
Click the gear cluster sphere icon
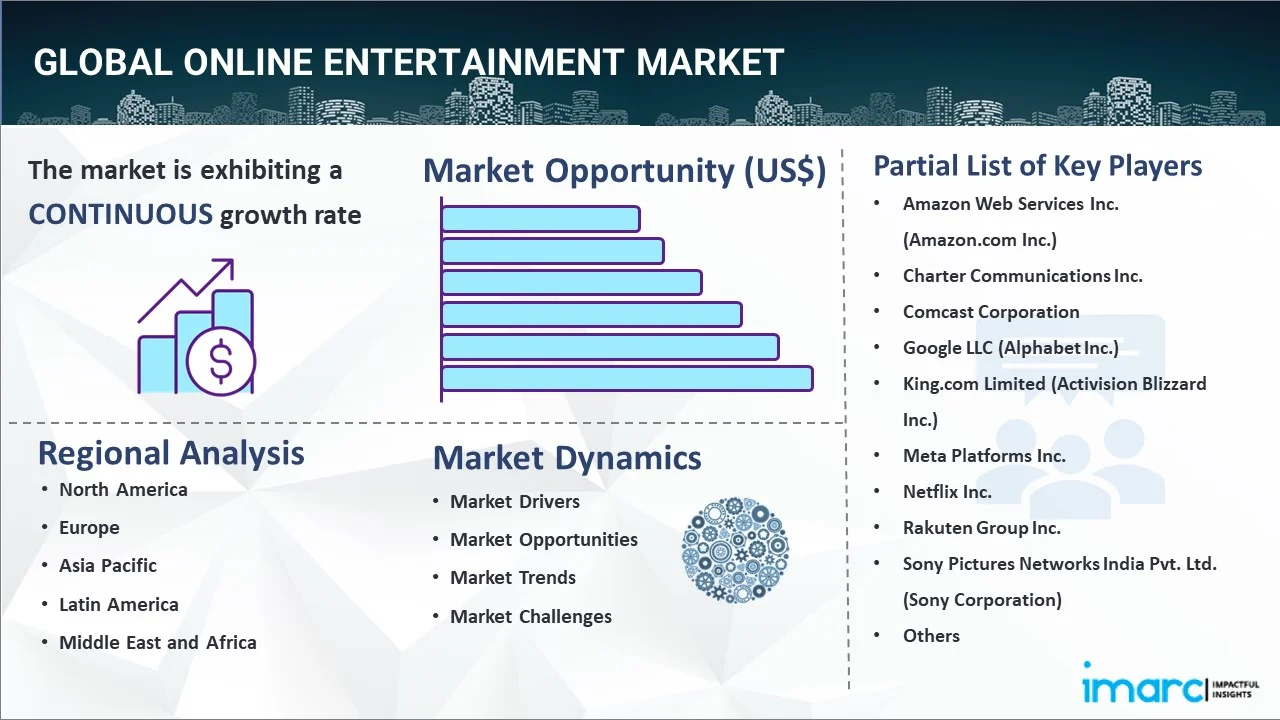click(x=735, y=550)
